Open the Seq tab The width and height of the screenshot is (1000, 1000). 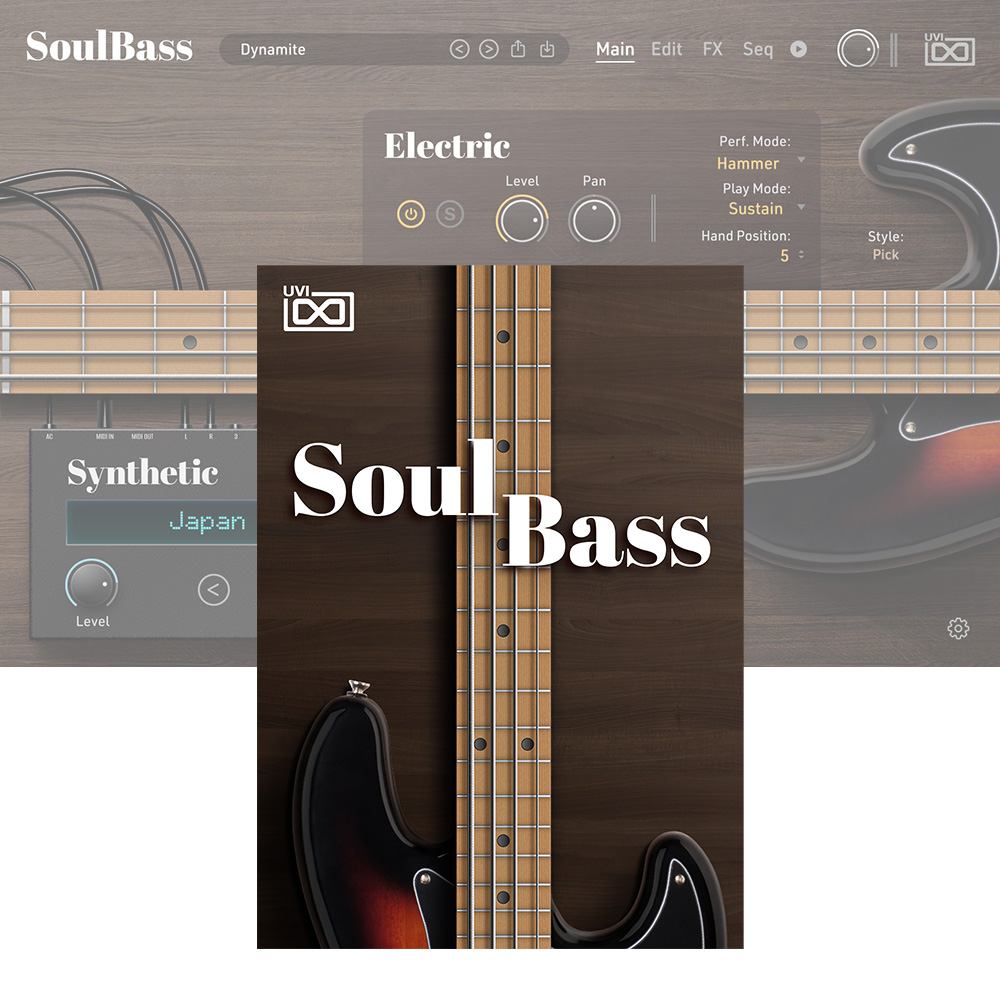pyautogui.click(x=758, y=50)
